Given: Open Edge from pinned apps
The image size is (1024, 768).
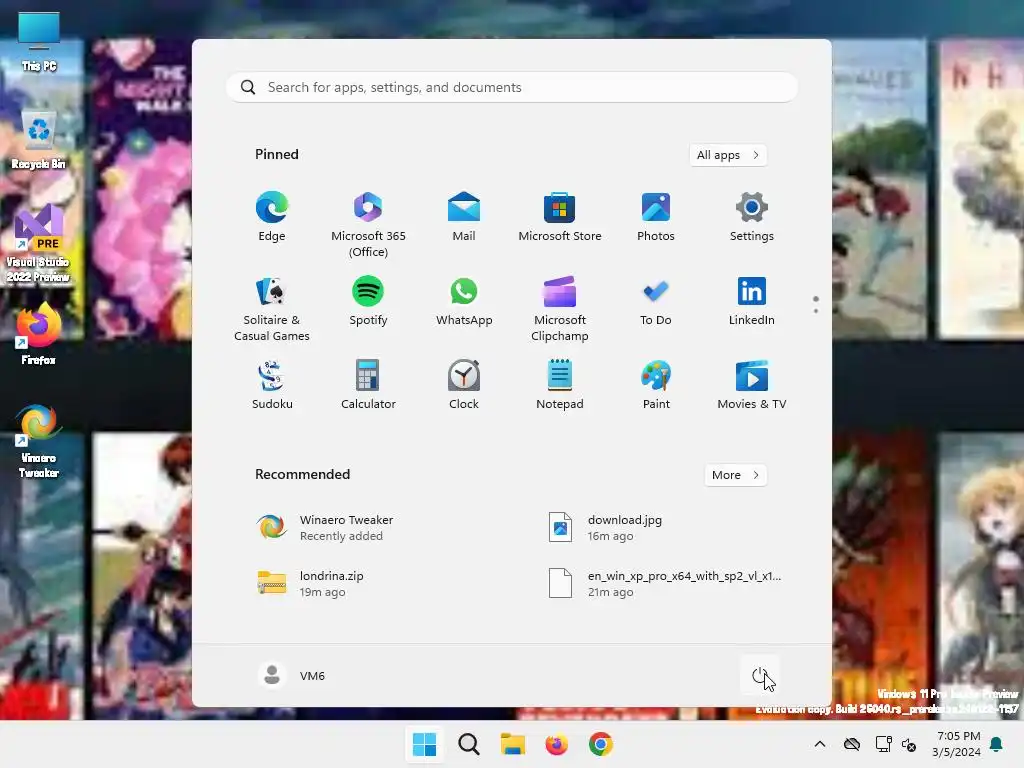Looking at the screenshot, I should pyautogui.click(x=272, y=217).
